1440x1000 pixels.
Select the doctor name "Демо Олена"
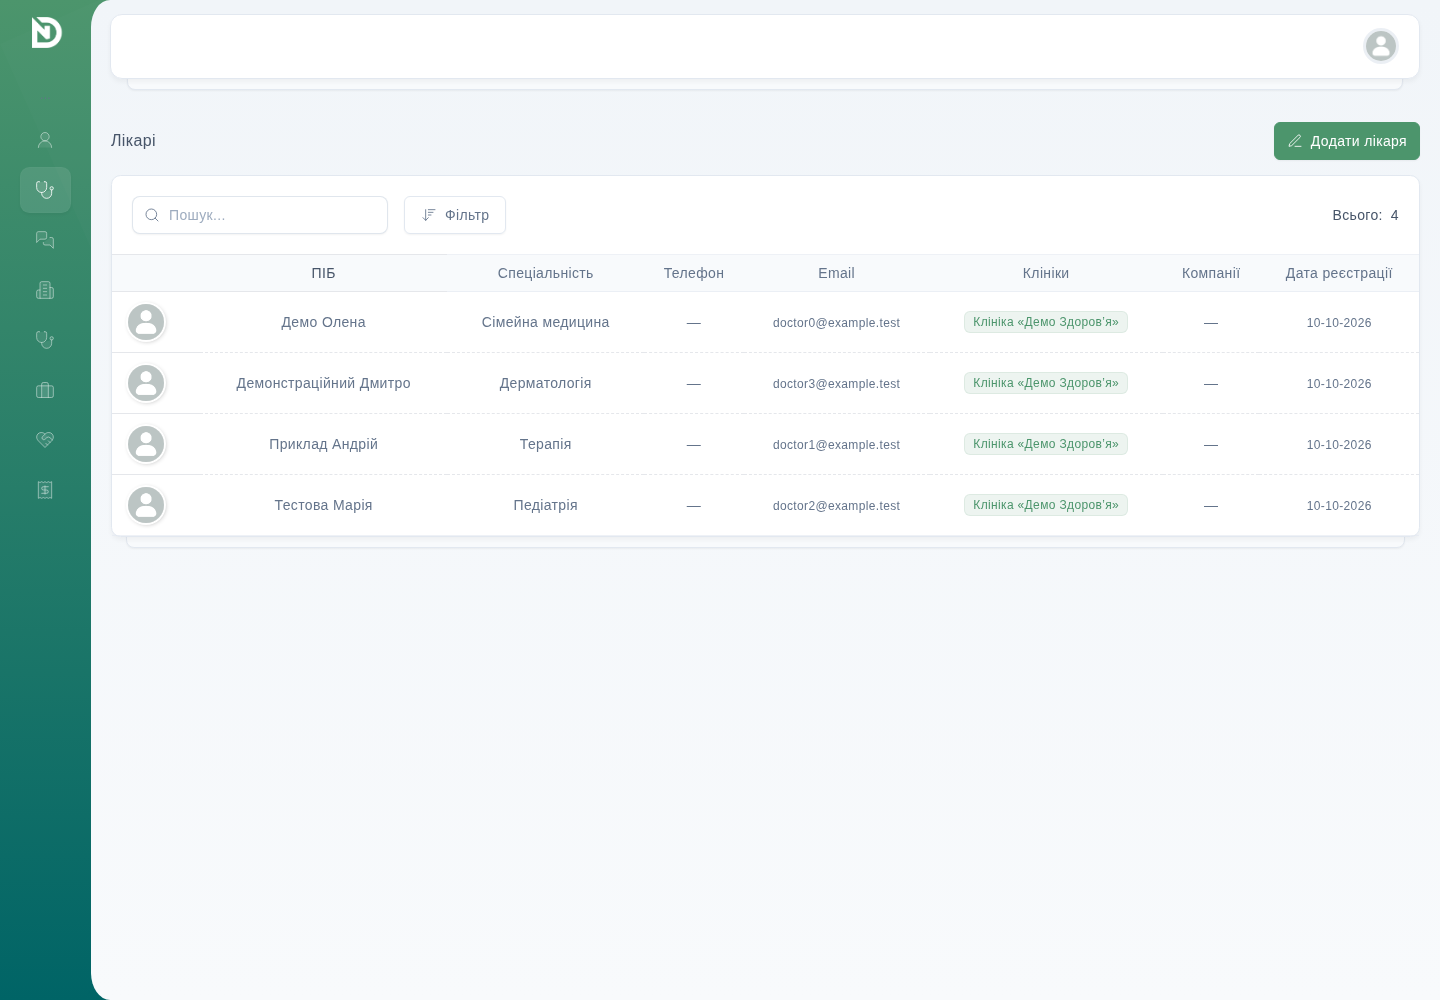[x=323, y=322]
